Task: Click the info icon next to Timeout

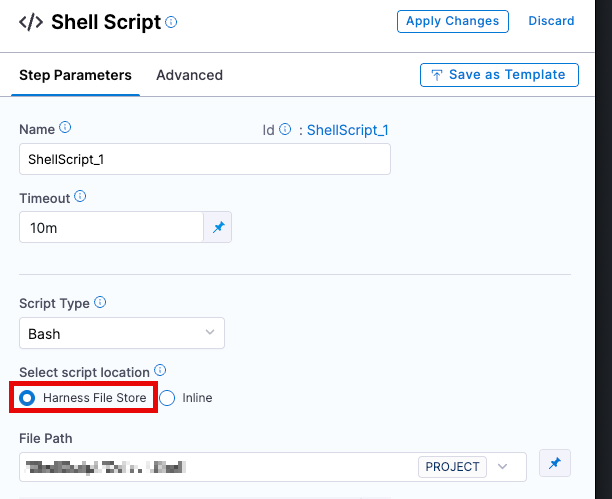Action: [x=81, y=198]
